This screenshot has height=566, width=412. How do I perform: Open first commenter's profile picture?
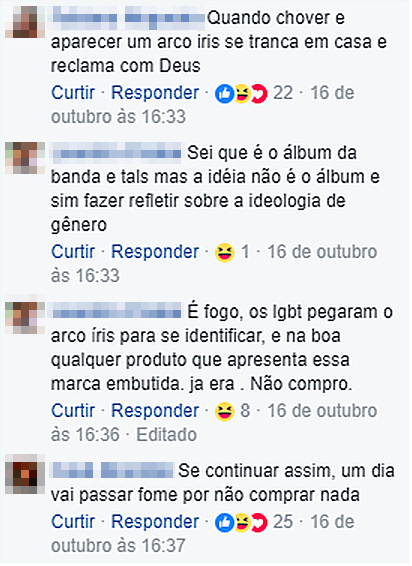point(25,22)
